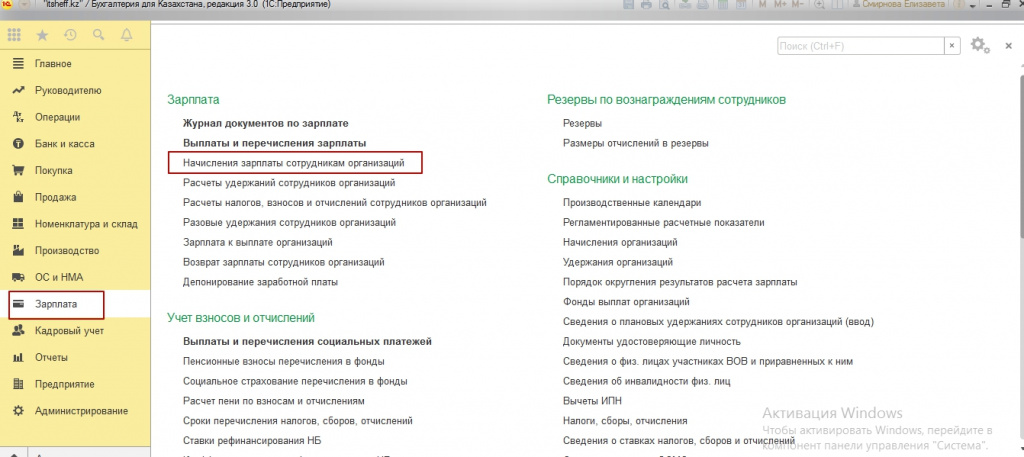Clear the search field with x button
This screenshot has height=457, width=1024.
(x=952, y=46)
